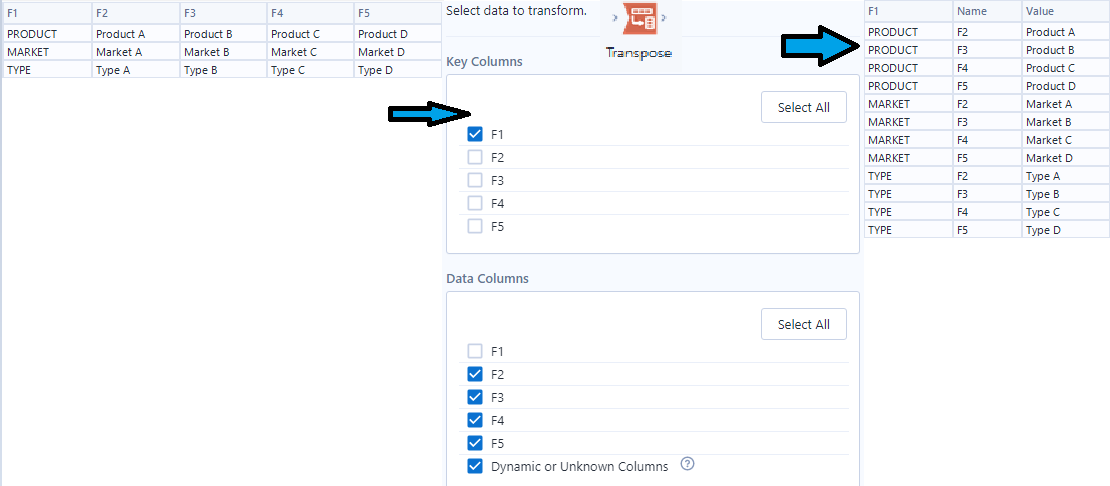Viewport: 1110px width, 486px height.
Task: Select the Product D cell in output table
Action: (1064, 86)
